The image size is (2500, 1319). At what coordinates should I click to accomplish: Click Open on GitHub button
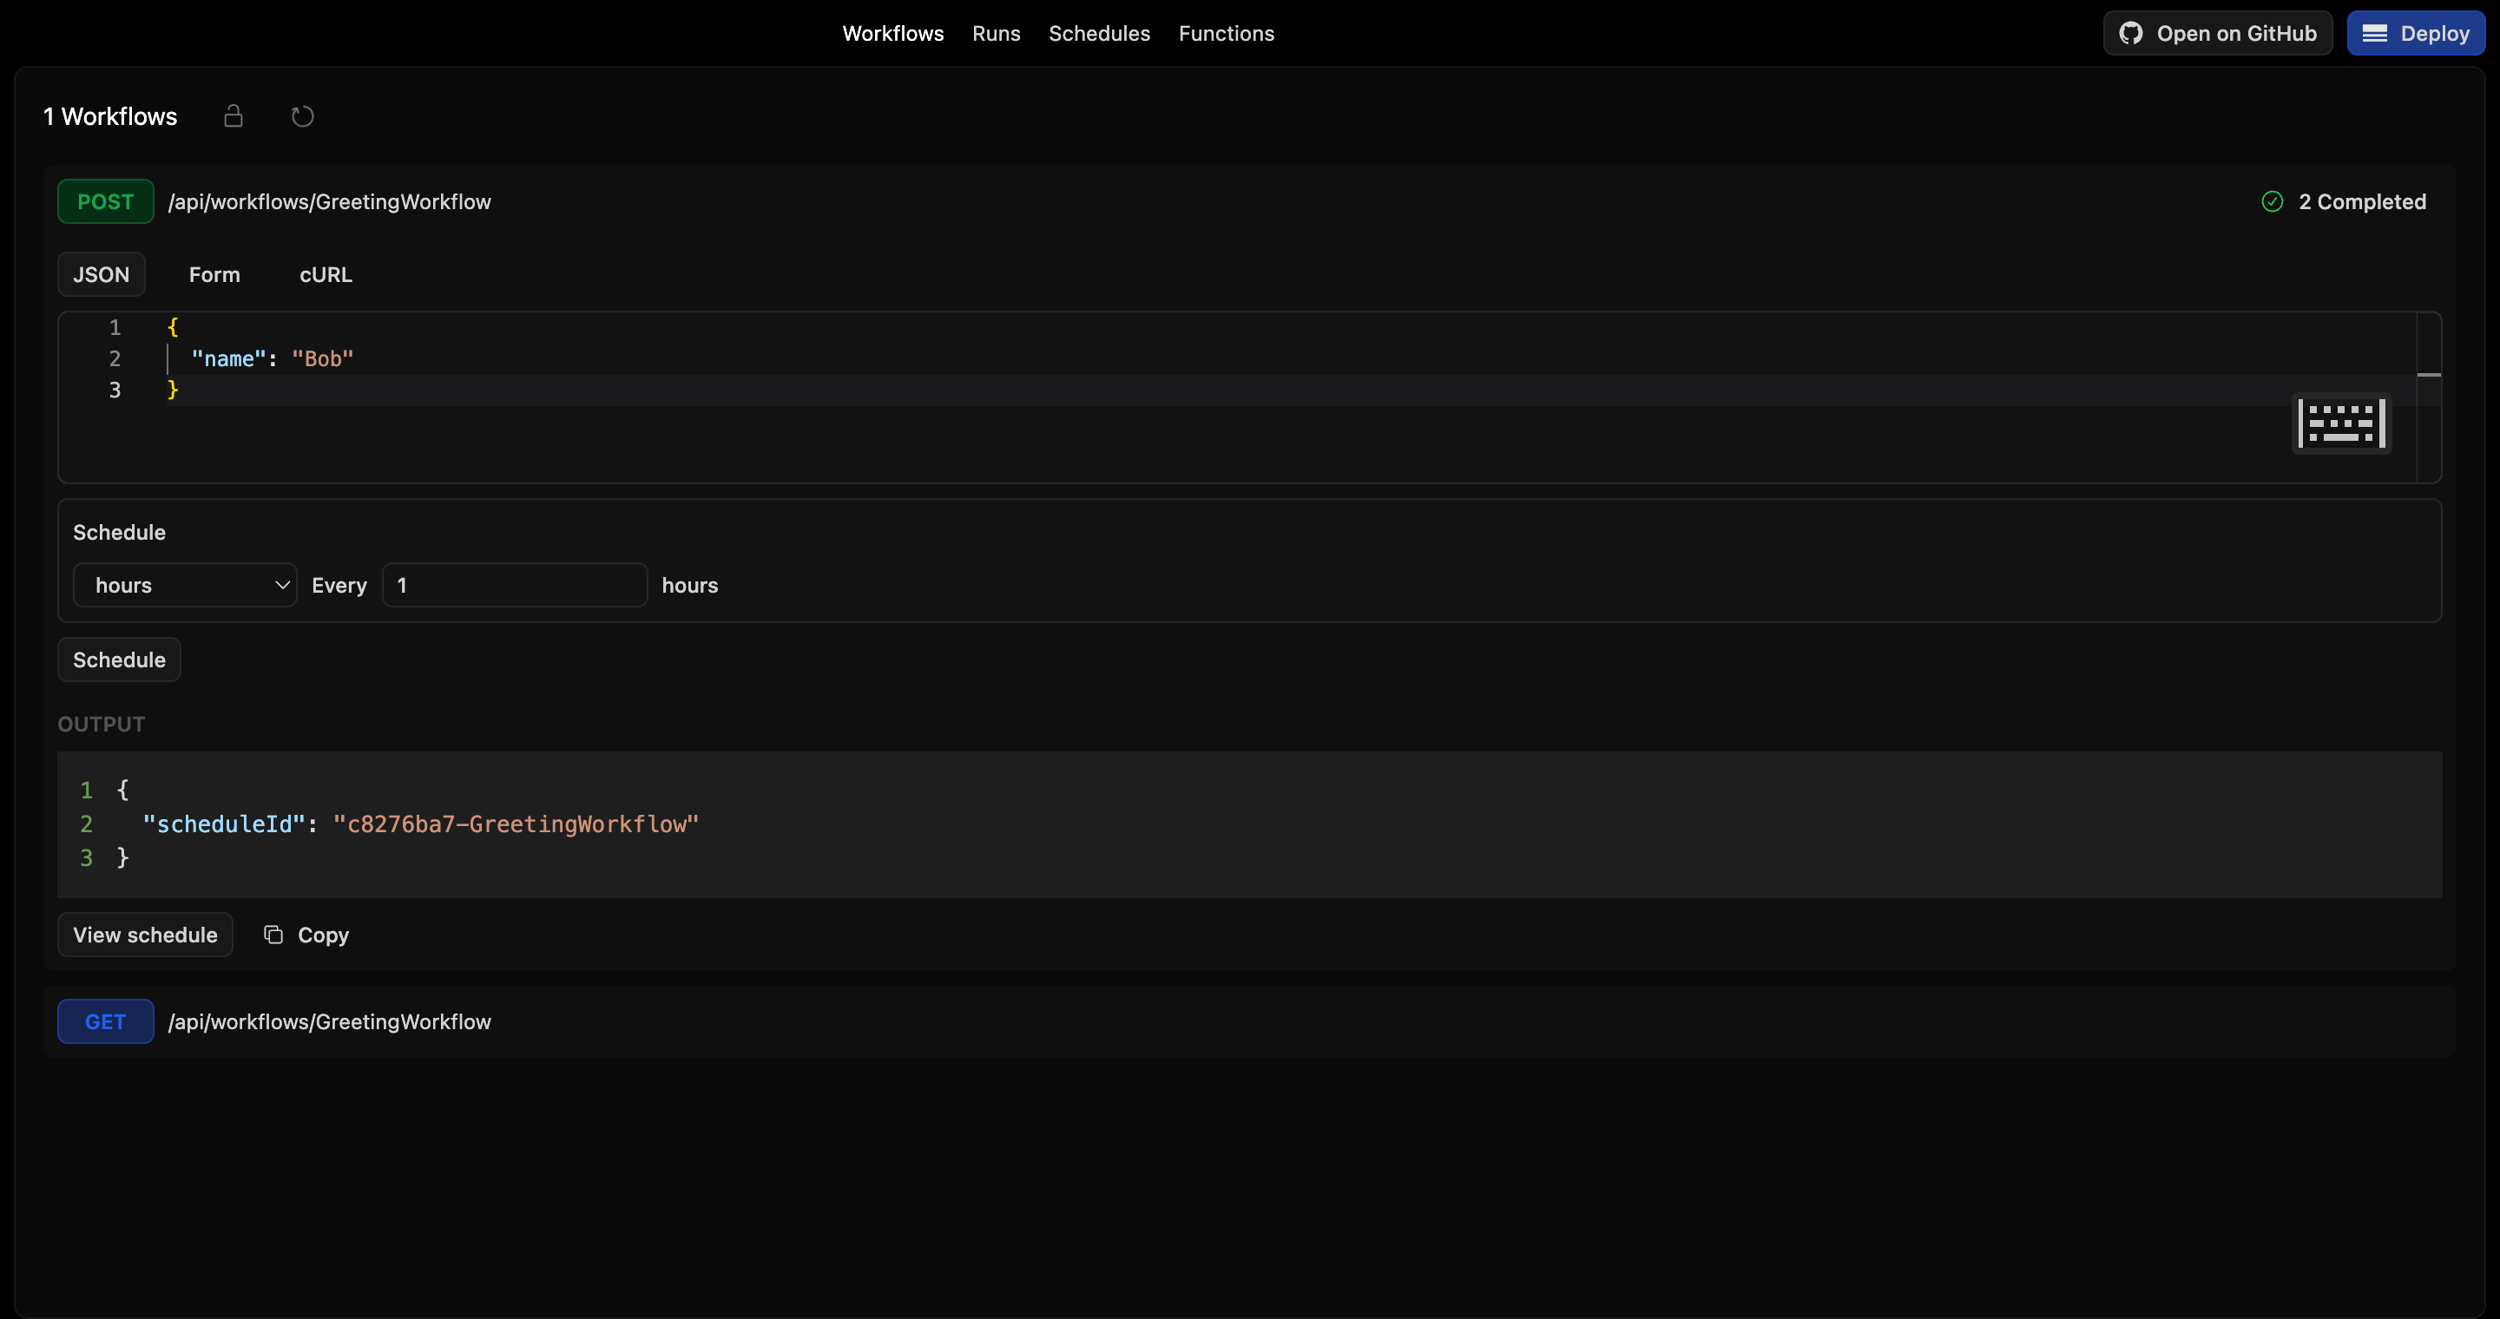[x=2218, y=33]
